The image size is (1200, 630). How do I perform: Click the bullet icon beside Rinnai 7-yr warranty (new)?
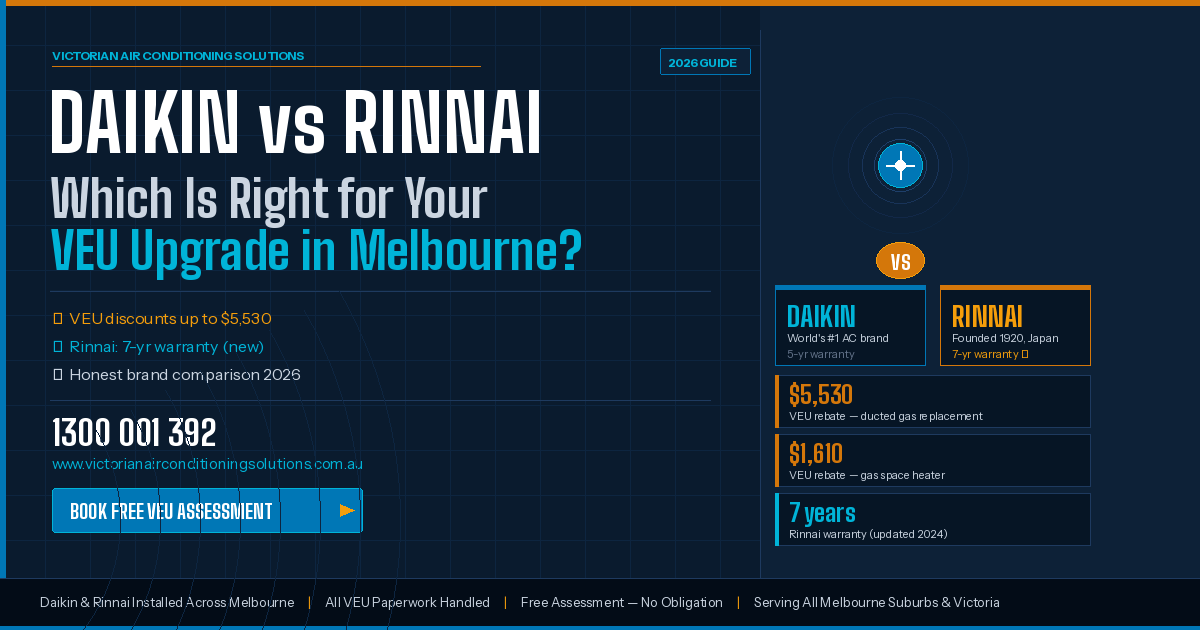57,347
